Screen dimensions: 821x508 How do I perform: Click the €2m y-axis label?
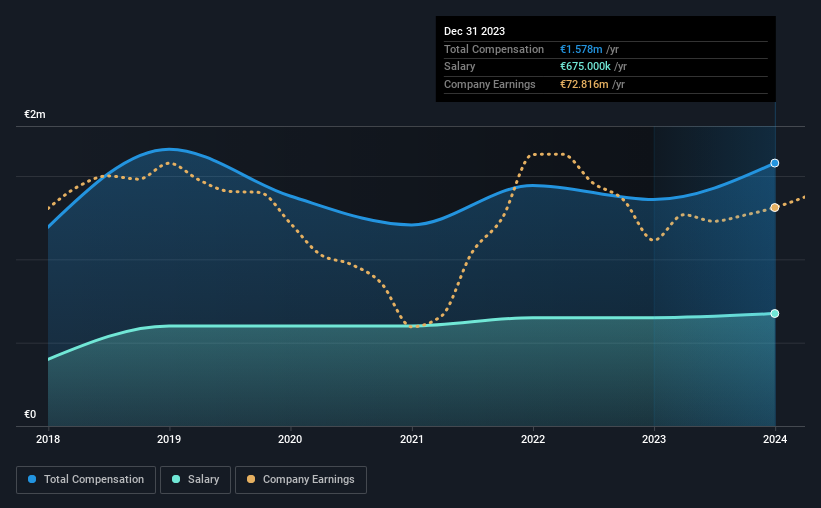click(x=35, y=114)
